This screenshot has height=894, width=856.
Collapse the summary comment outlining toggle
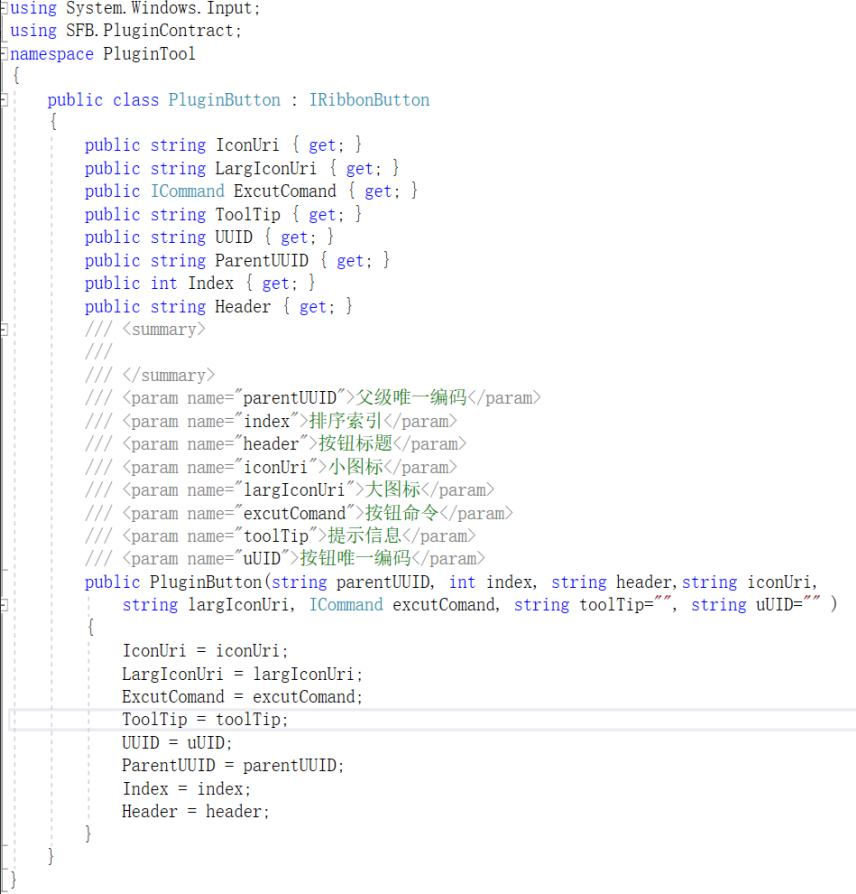point(3,330)
